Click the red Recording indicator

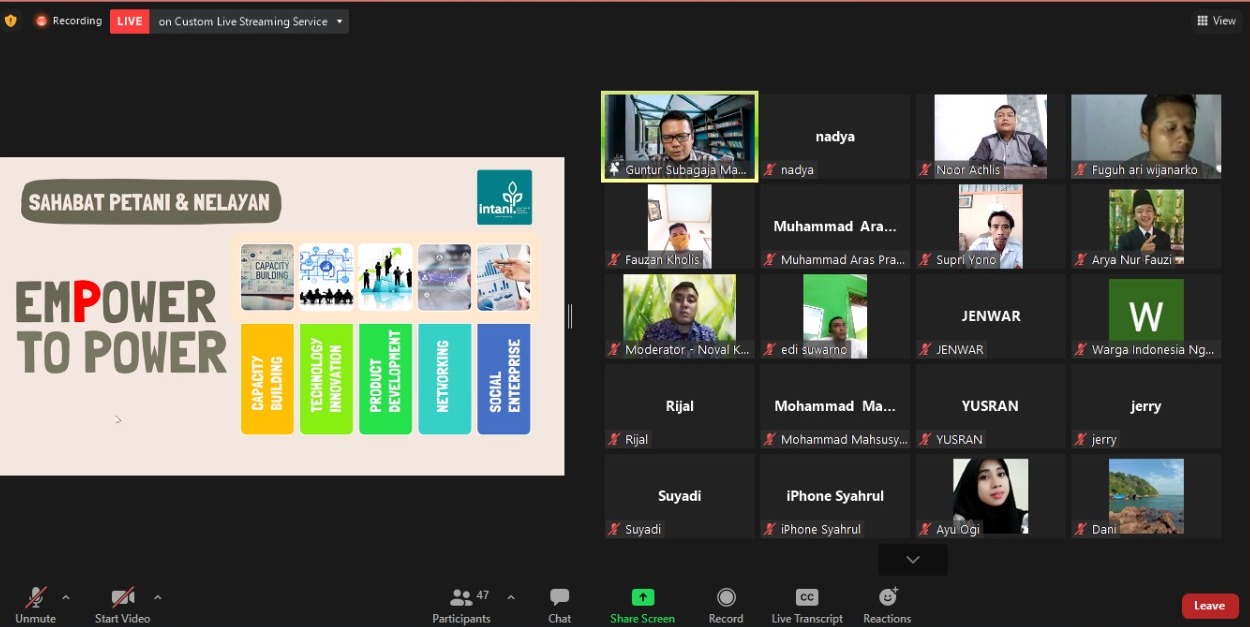[x=69, y=21]
